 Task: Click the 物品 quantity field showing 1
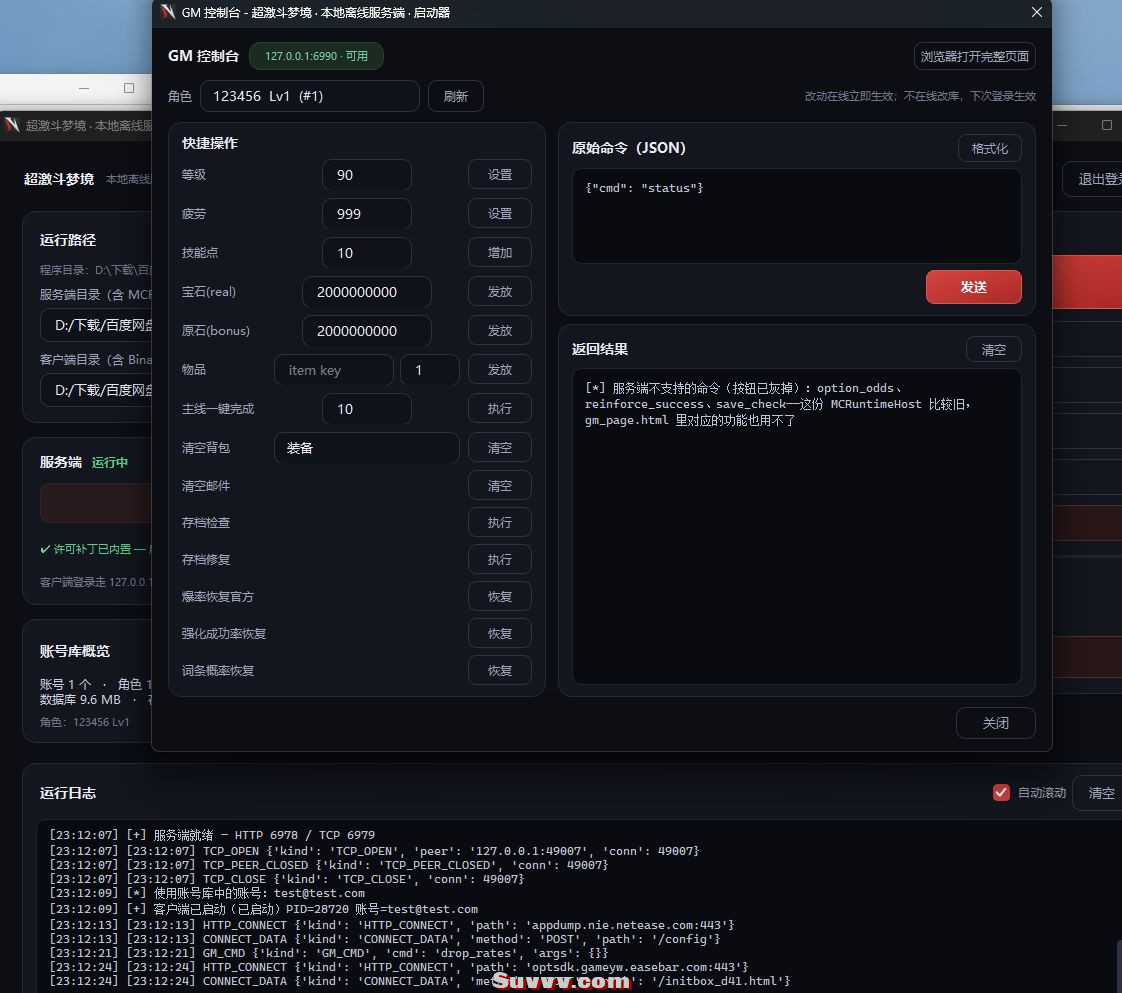[429, 370]
